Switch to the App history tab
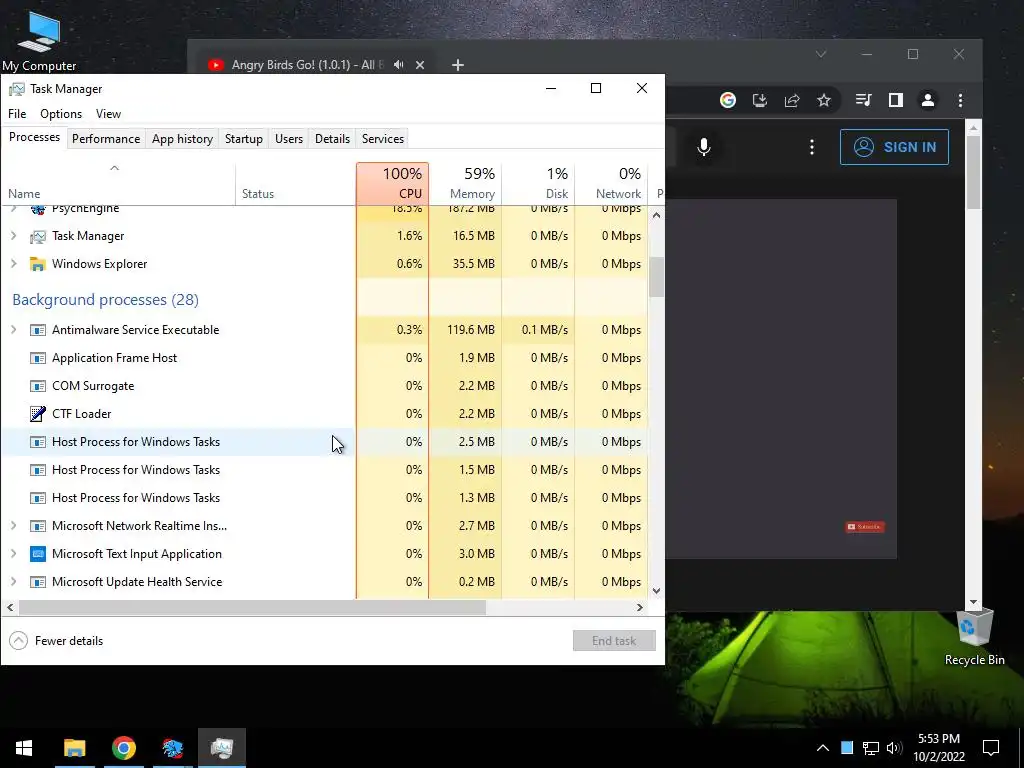This screenshot has width=1024, height=768. (182, 138)
